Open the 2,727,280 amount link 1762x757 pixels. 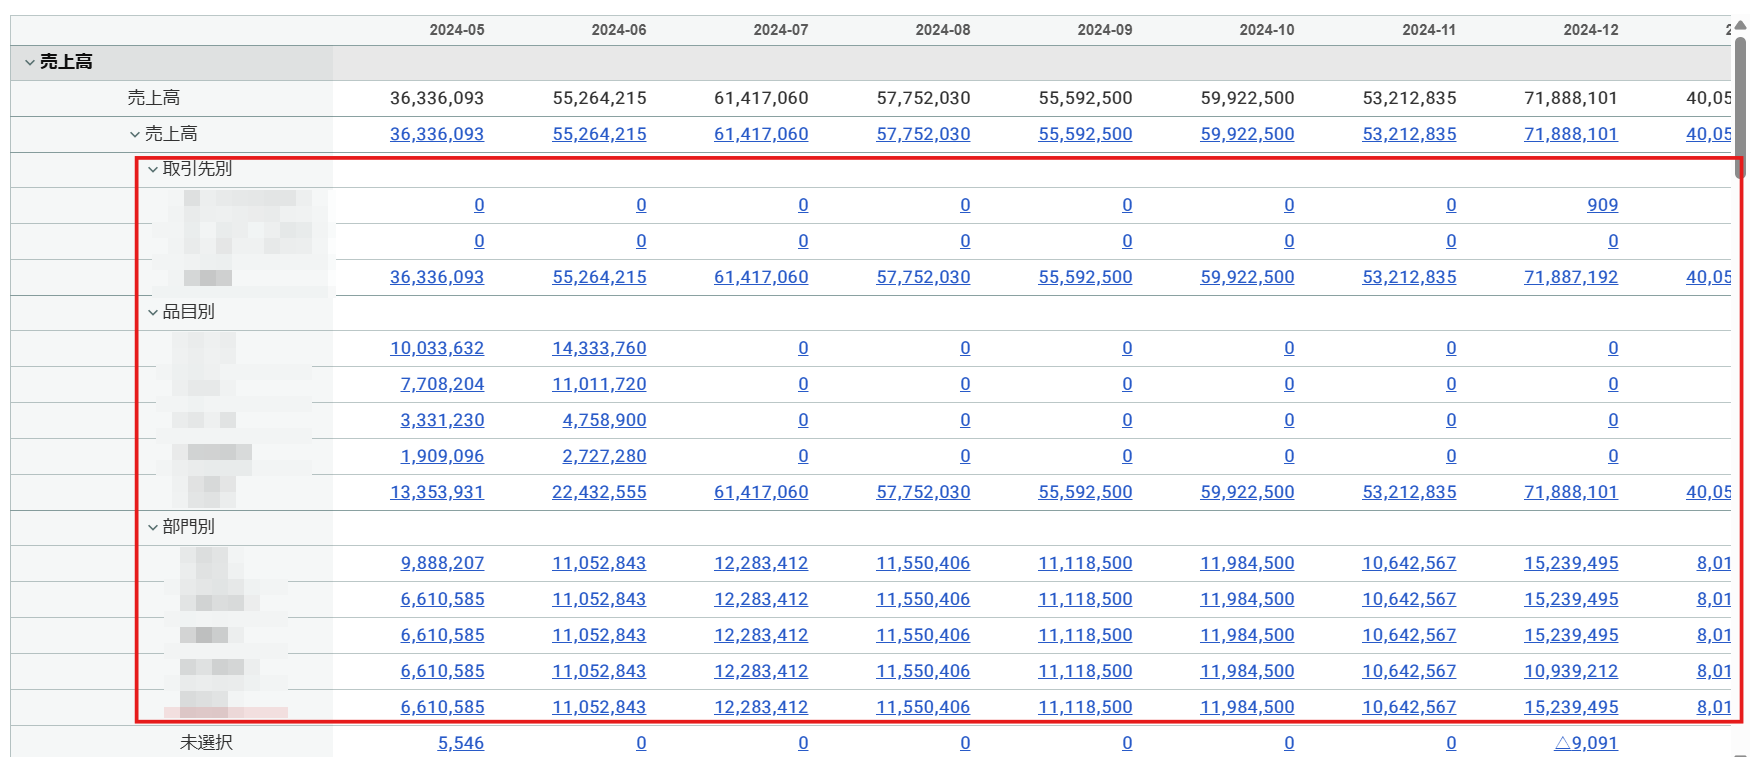(x=604, y=456)
